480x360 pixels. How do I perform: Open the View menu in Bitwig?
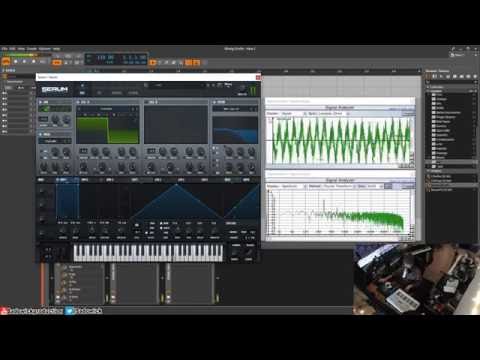pyautogui.click(x=21, y=49)
